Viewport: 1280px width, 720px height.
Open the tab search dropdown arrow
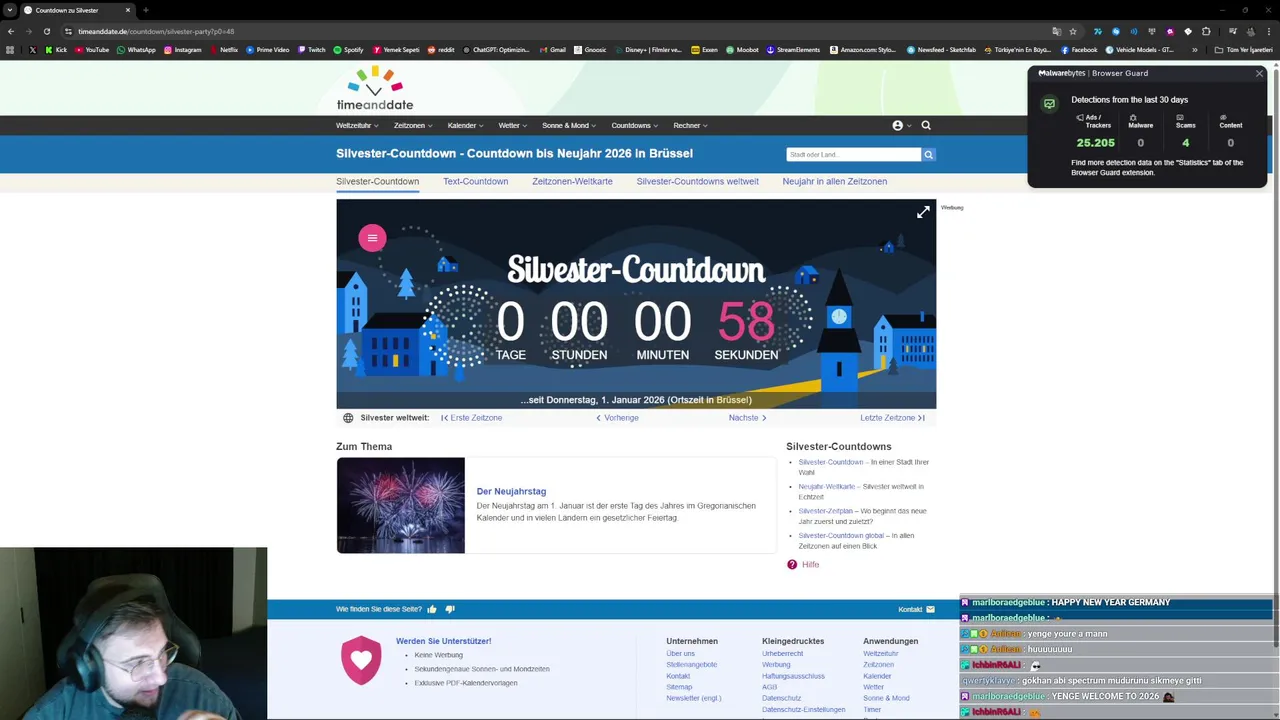[x=10, y=10]
